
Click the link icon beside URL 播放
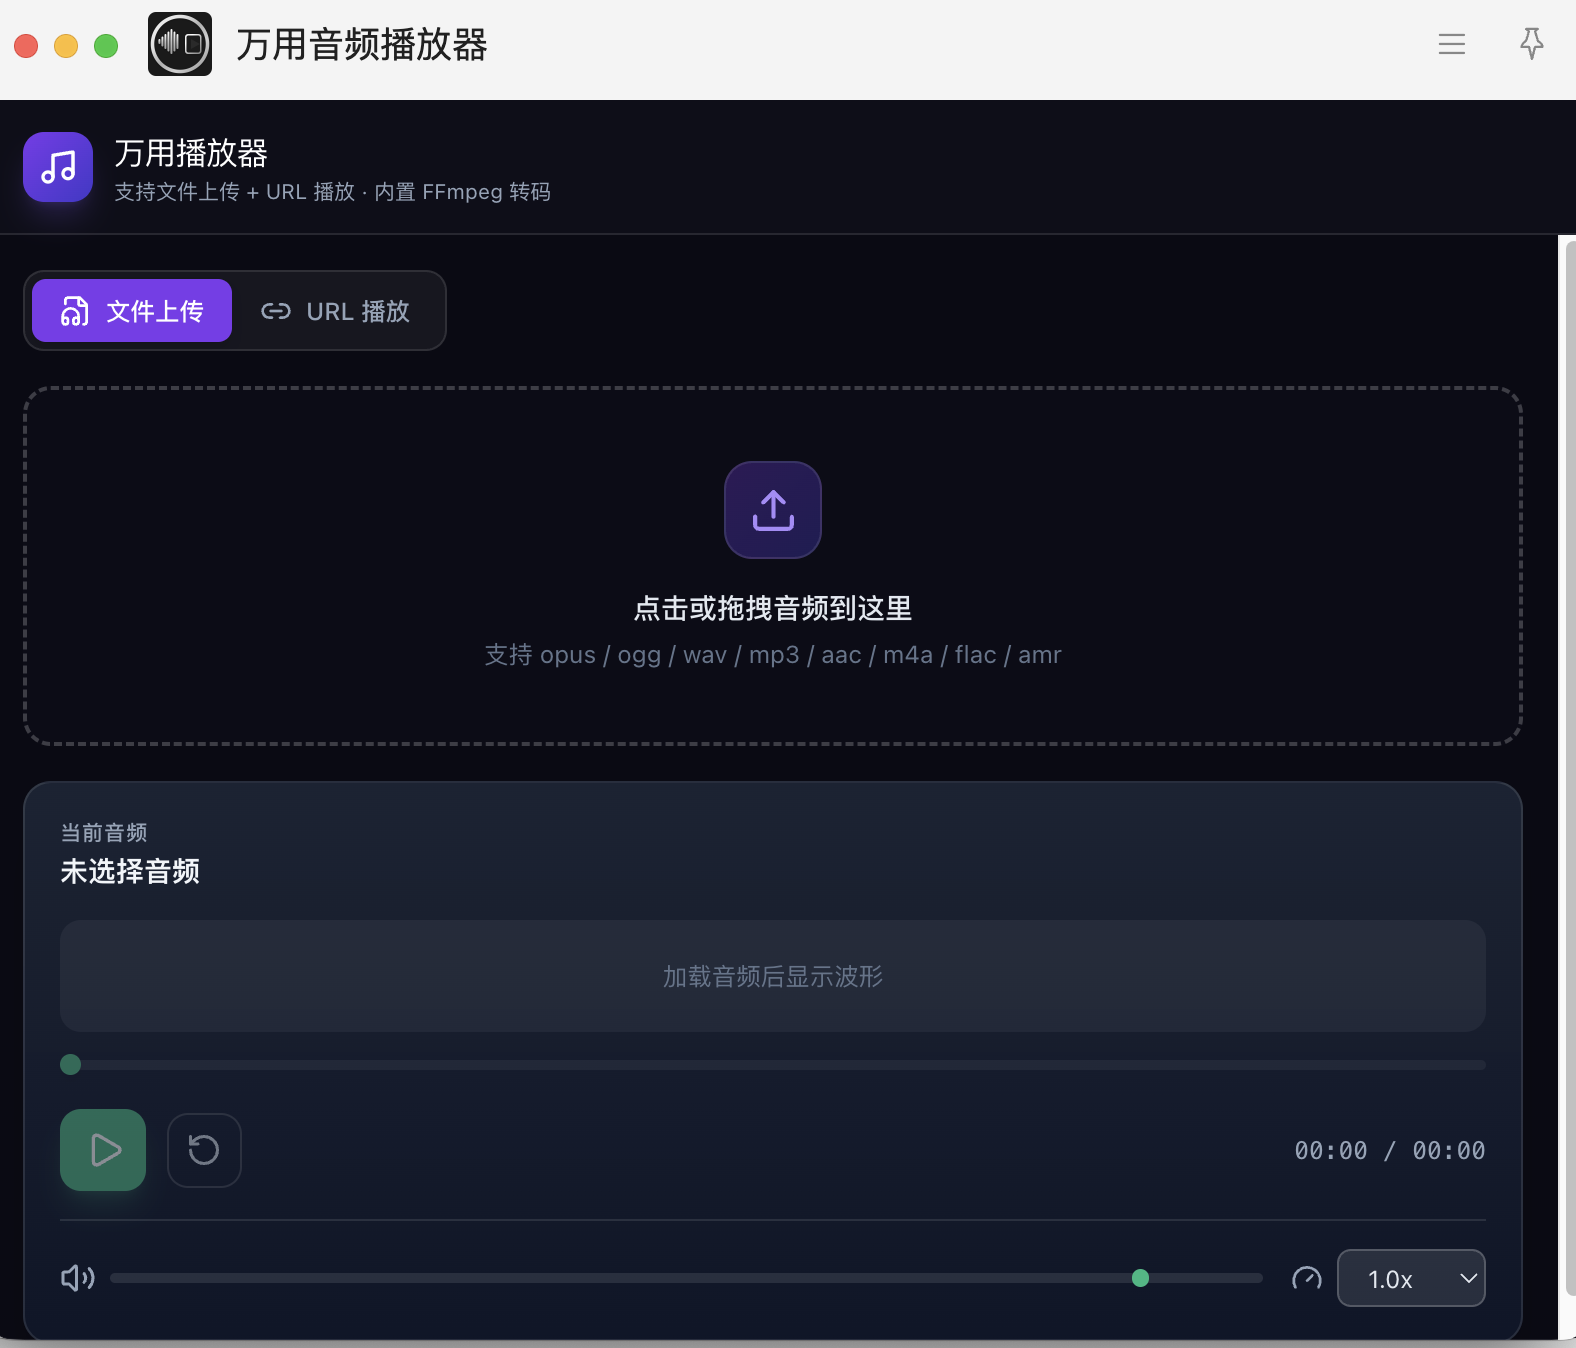coord(275,311)
